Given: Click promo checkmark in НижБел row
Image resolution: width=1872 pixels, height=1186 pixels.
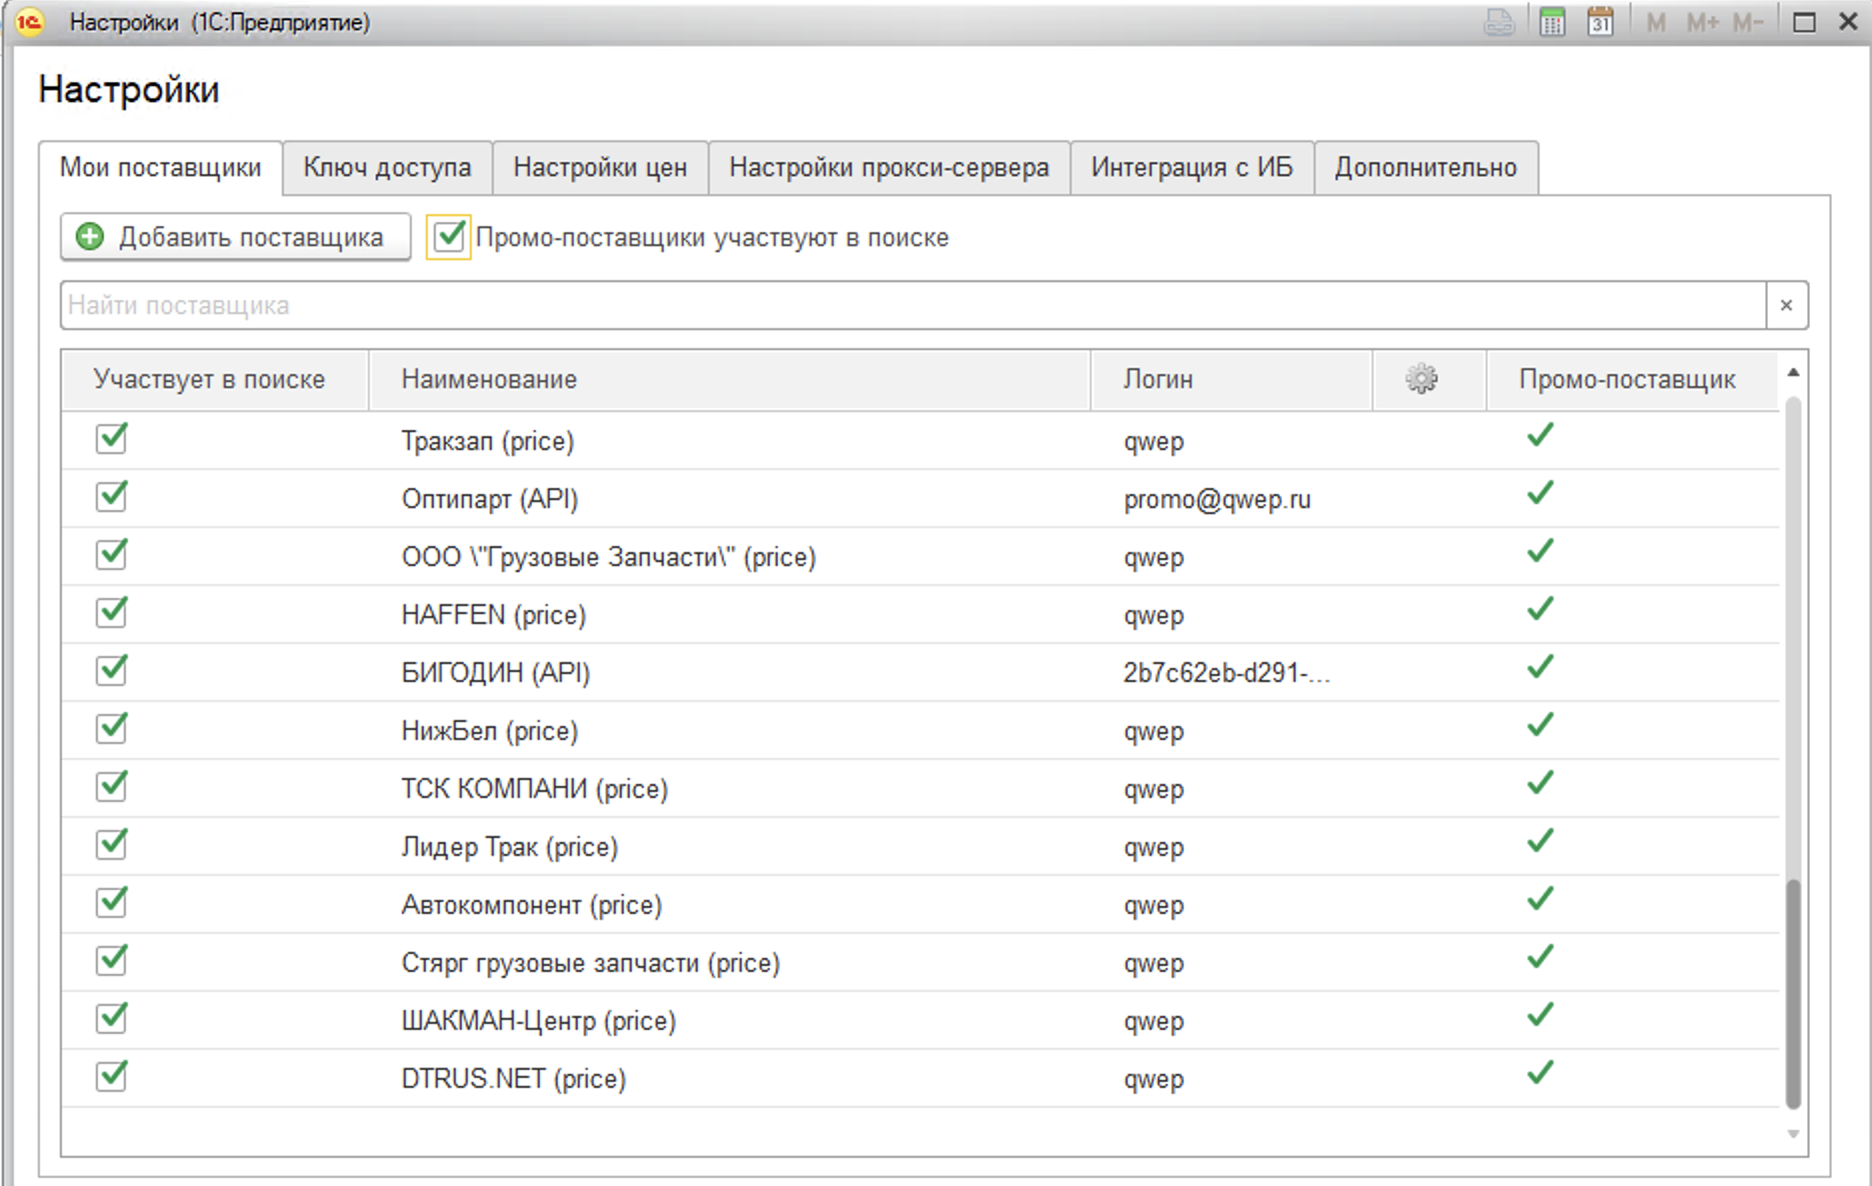Looking at the screenshot, I should click(1540, 725).
